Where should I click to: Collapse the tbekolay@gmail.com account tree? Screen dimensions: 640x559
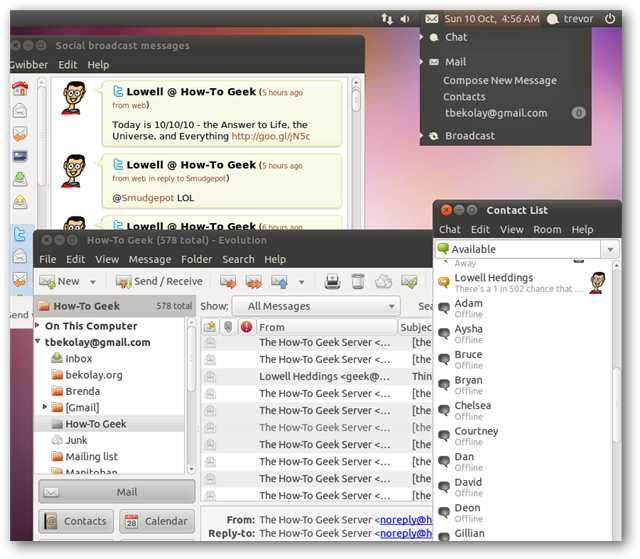[x=38, y=341]
